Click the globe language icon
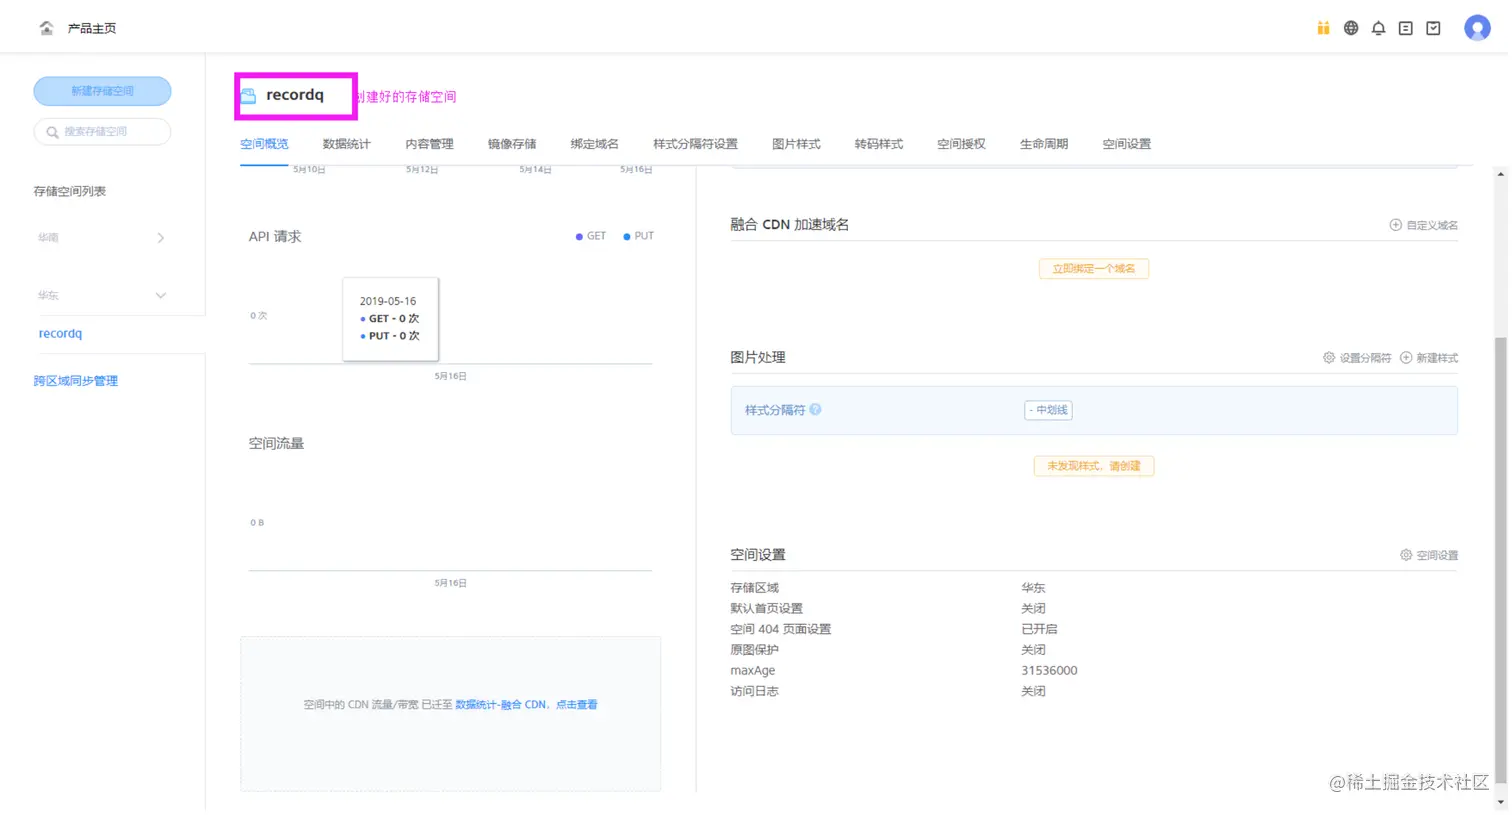The image size is (1512, 815). point(1351,28)
